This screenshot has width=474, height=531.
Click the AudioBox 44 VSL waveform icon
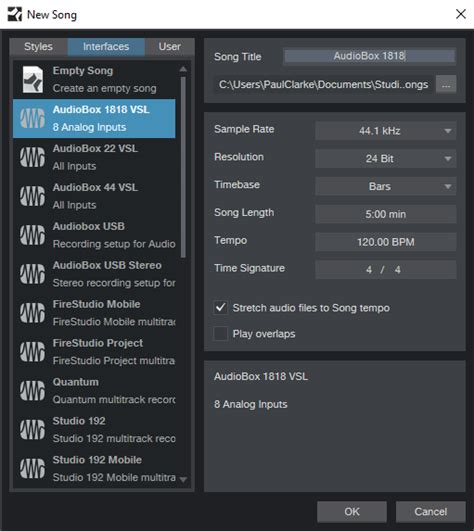click(x=32, y=196)
